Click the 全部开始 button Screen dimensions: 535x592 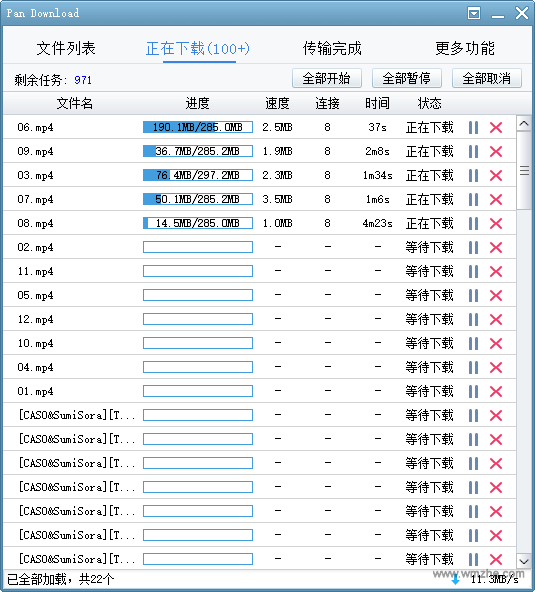click(x=327, y=78)
